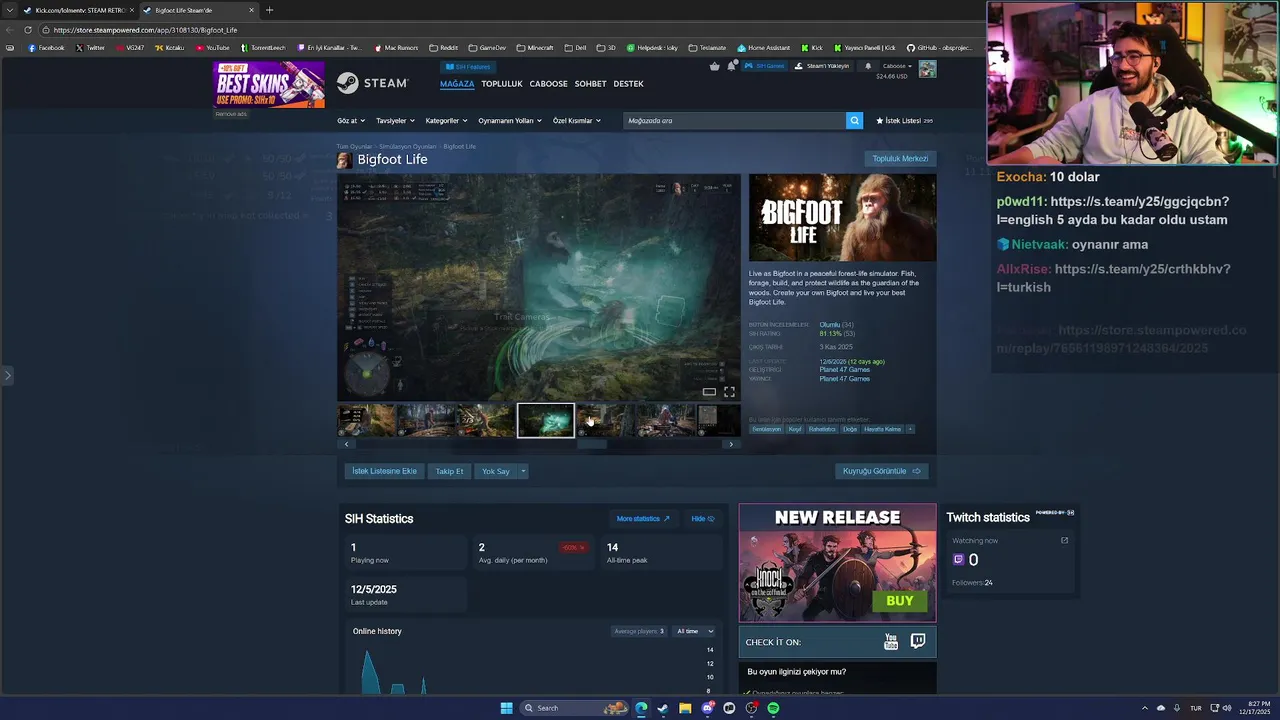The width and height of the screenshot is (1280, 720).
Task: Open the Yok Say dropdown arrow
Action: (x=523, y=471)
